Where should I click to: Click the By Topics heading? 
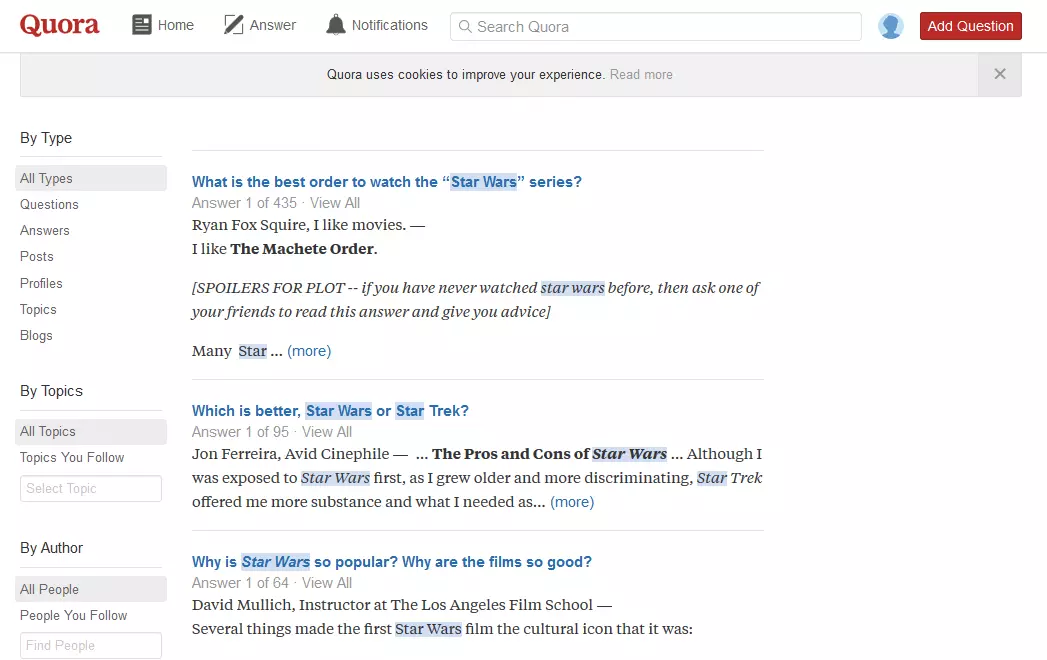[x=51, y=391]
